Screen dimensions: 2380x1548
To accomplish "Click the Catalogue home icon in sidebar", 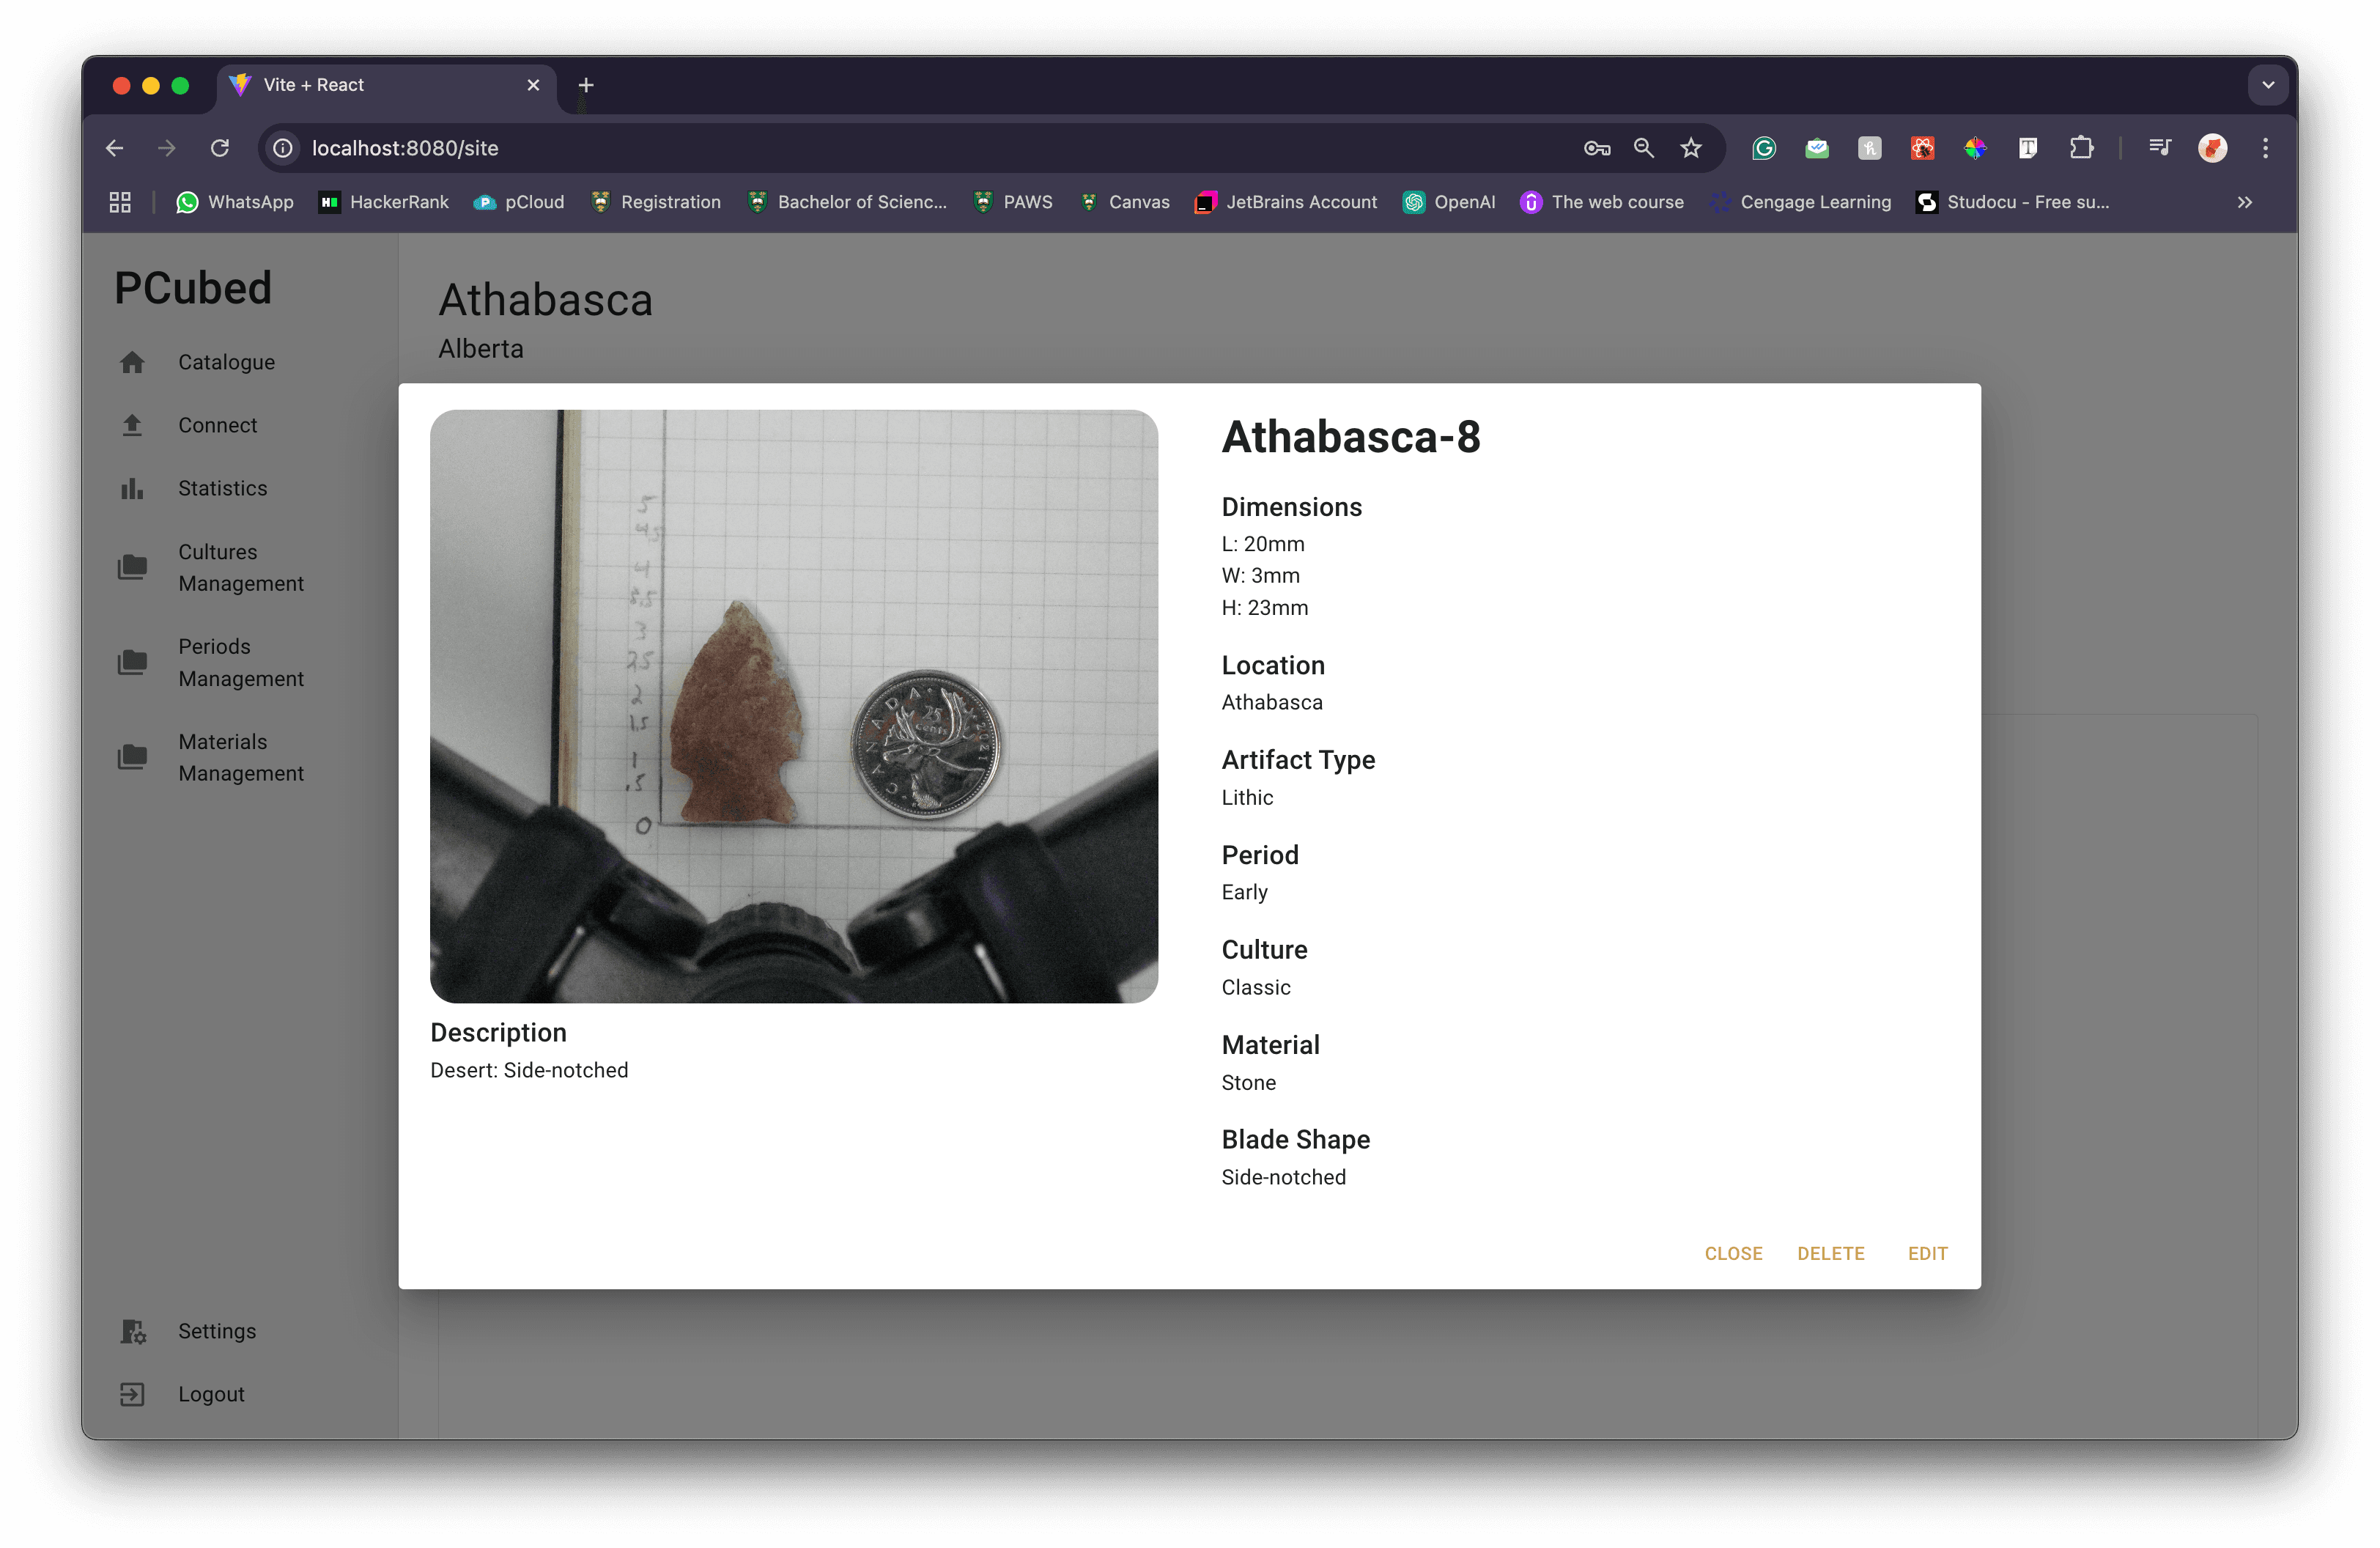I will click(x=132, y=362).
